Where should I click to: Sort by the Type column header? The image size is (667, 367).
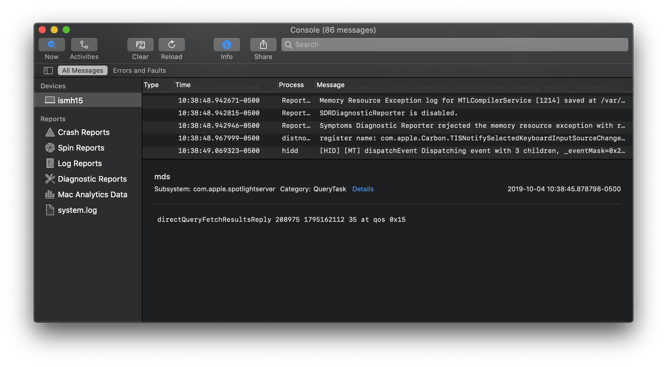coord(151,85)
